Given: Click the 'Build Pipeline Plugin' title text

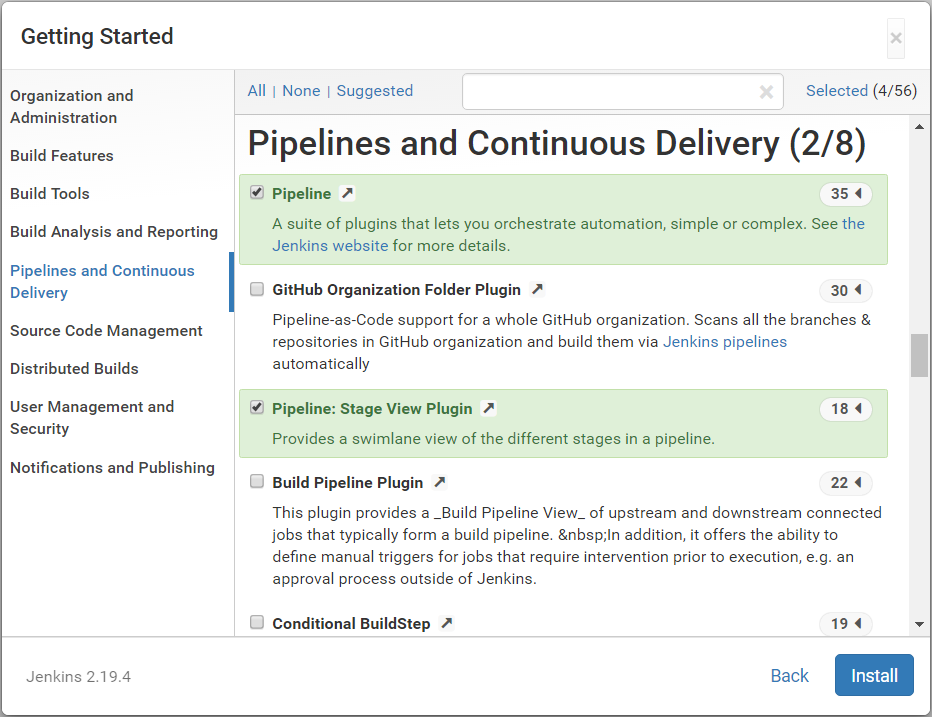Looking at the screenshot, I should click(x=348, y=483).
